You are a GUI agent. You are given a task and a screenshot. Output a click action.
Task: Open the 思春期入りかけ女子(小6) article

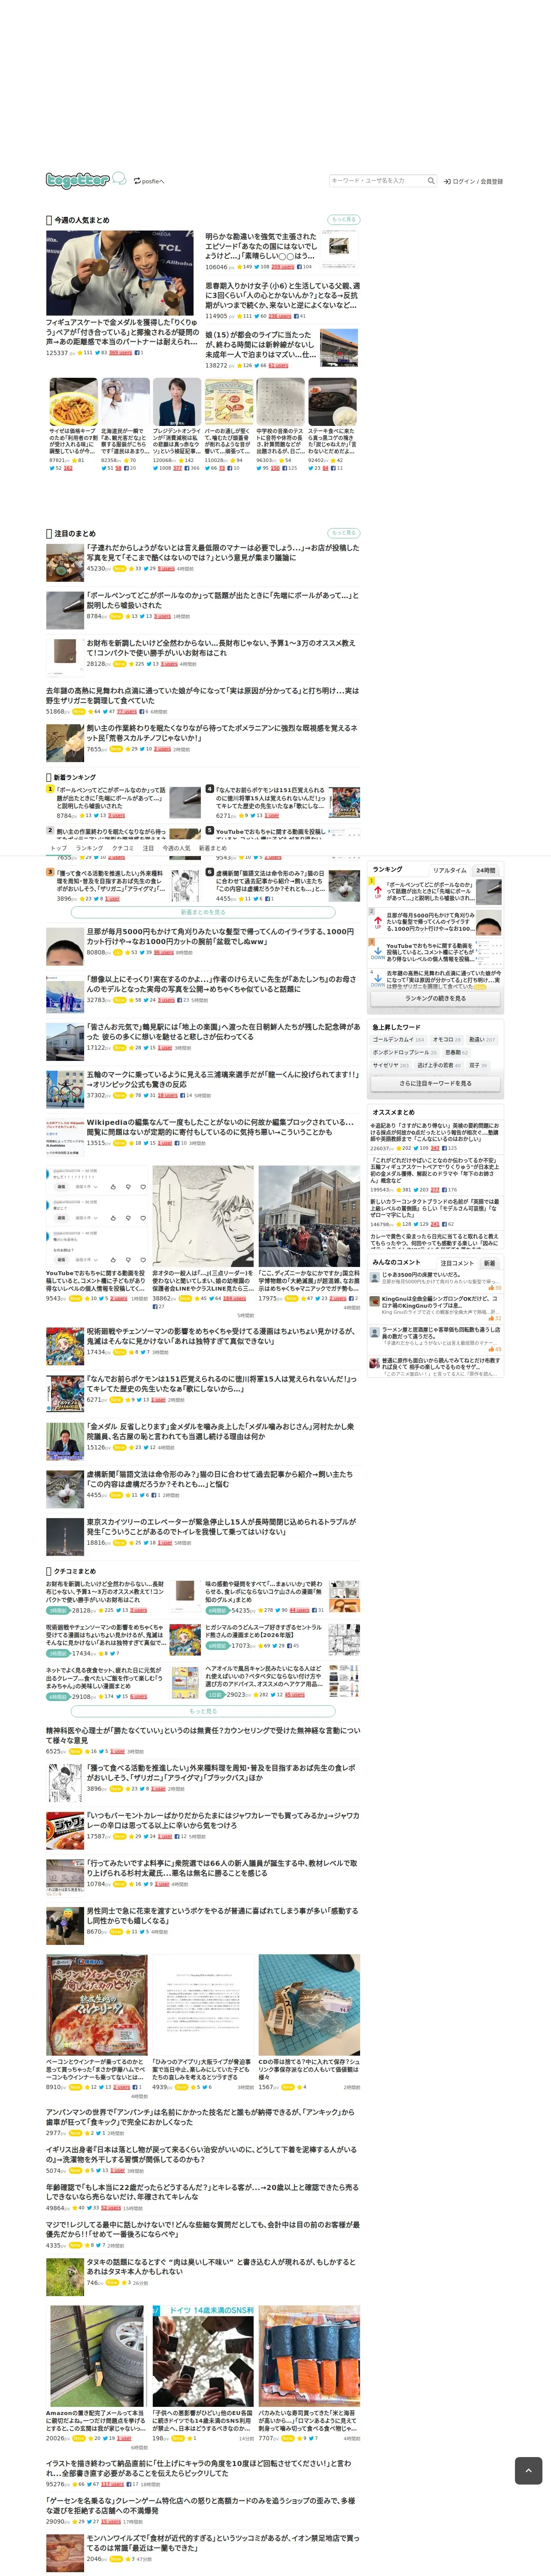coord(282,295)
